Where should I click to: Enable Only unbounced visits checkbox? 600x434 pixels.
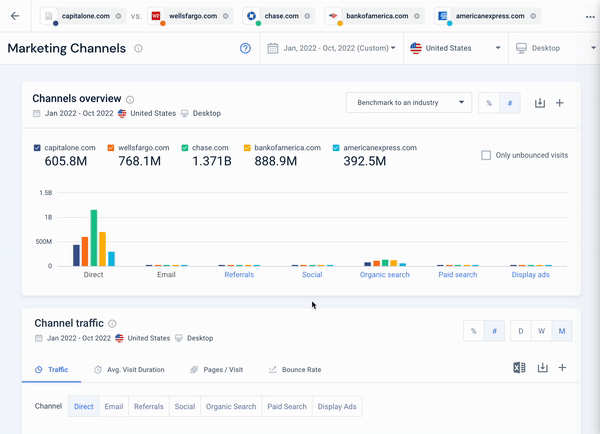[486, 155]
